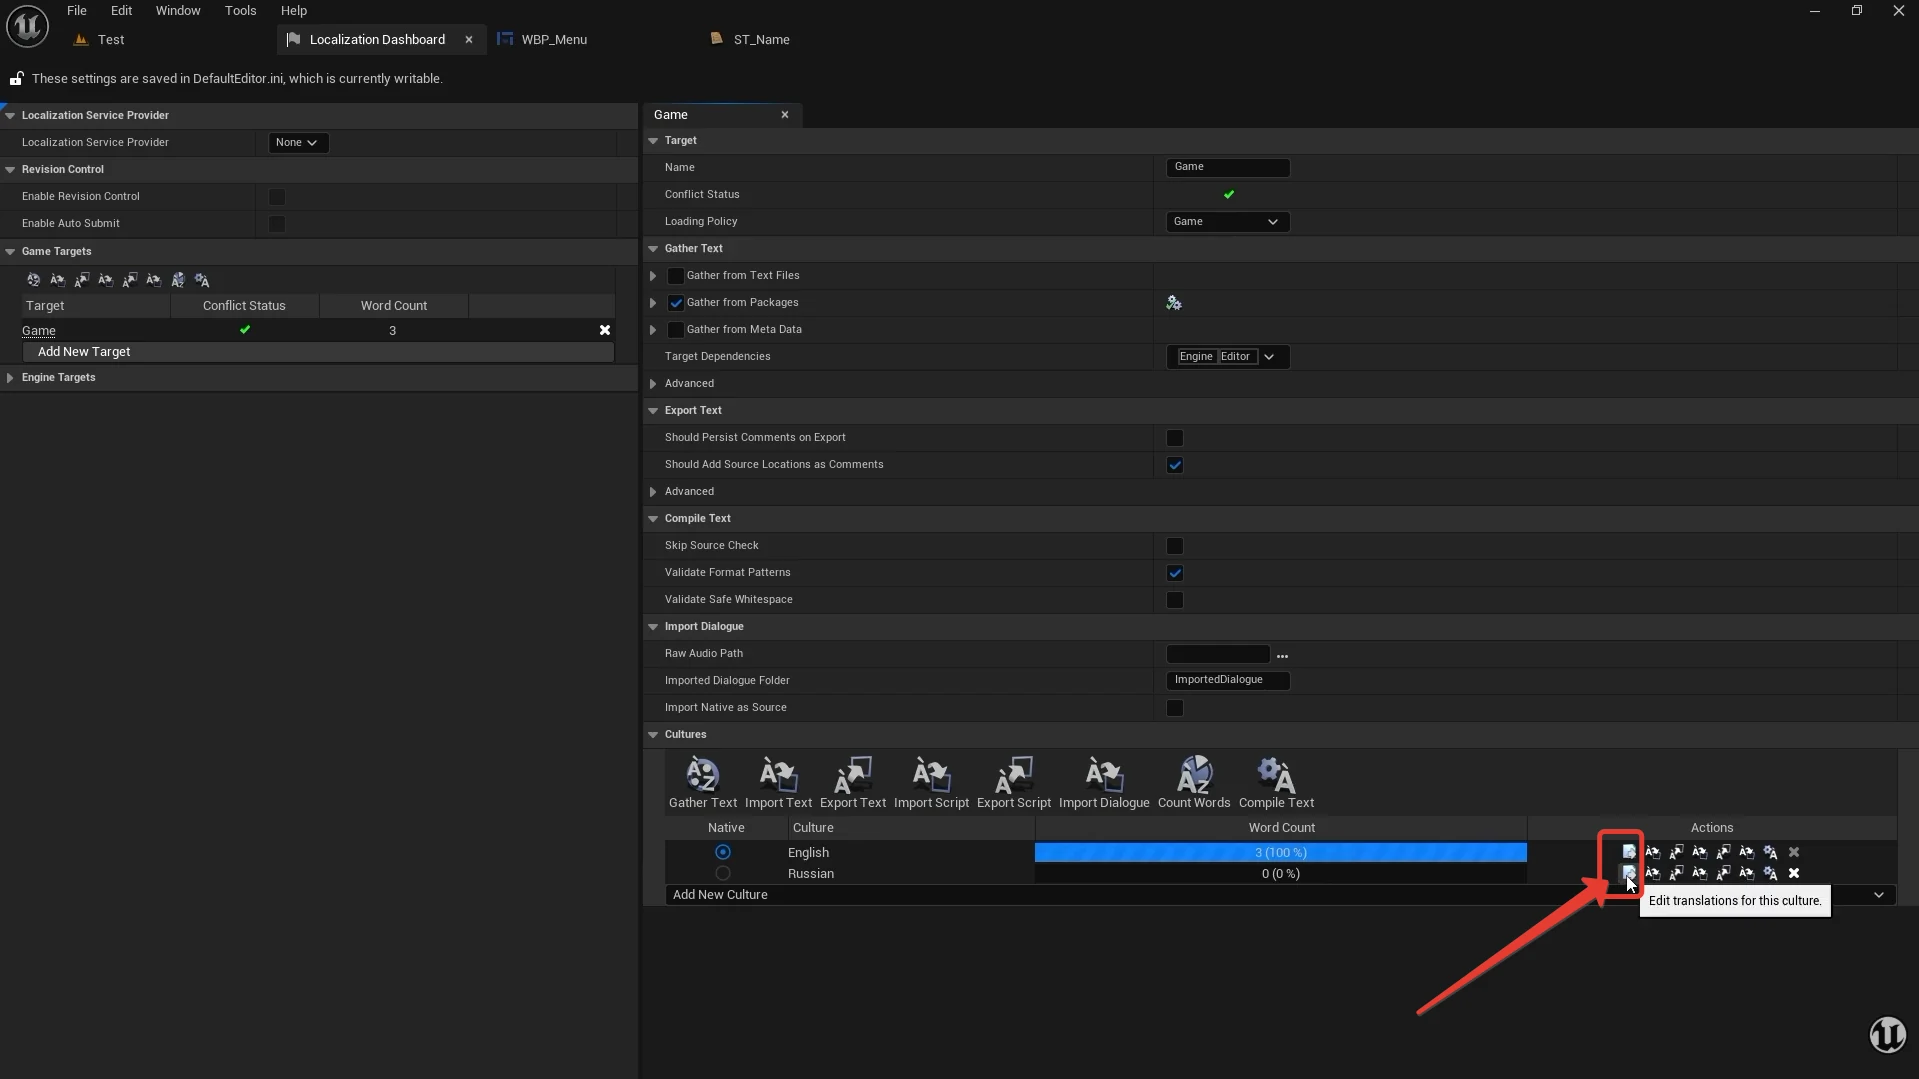The width and height of the screenshot is (1919, 1079).
Task: Open the Loading Policy Game dropdown
Action: [x=1227, y=222]
